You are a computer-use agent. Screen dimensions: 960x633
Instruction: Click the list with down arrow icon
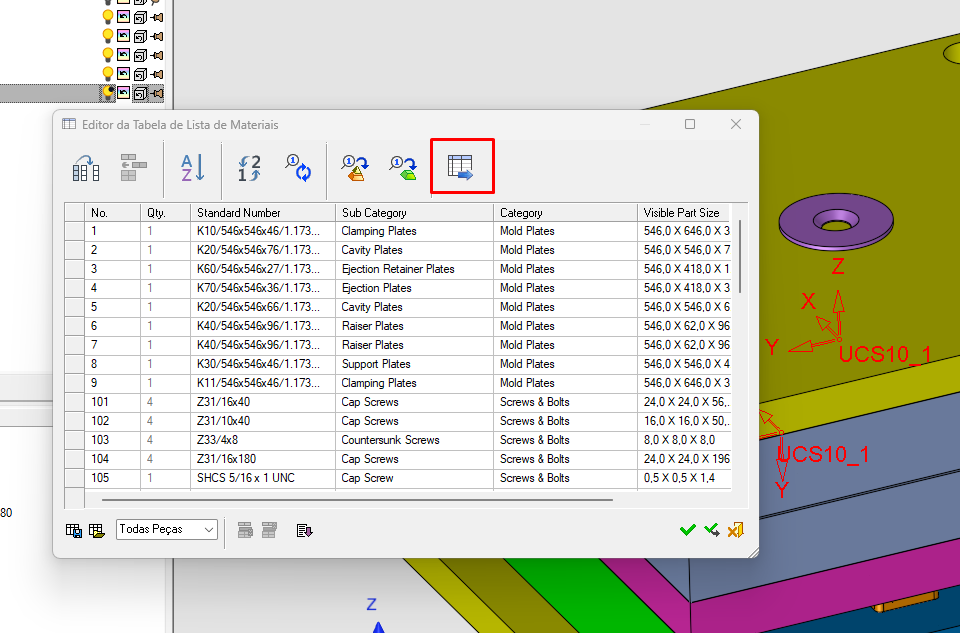click(x=305, y=530)
